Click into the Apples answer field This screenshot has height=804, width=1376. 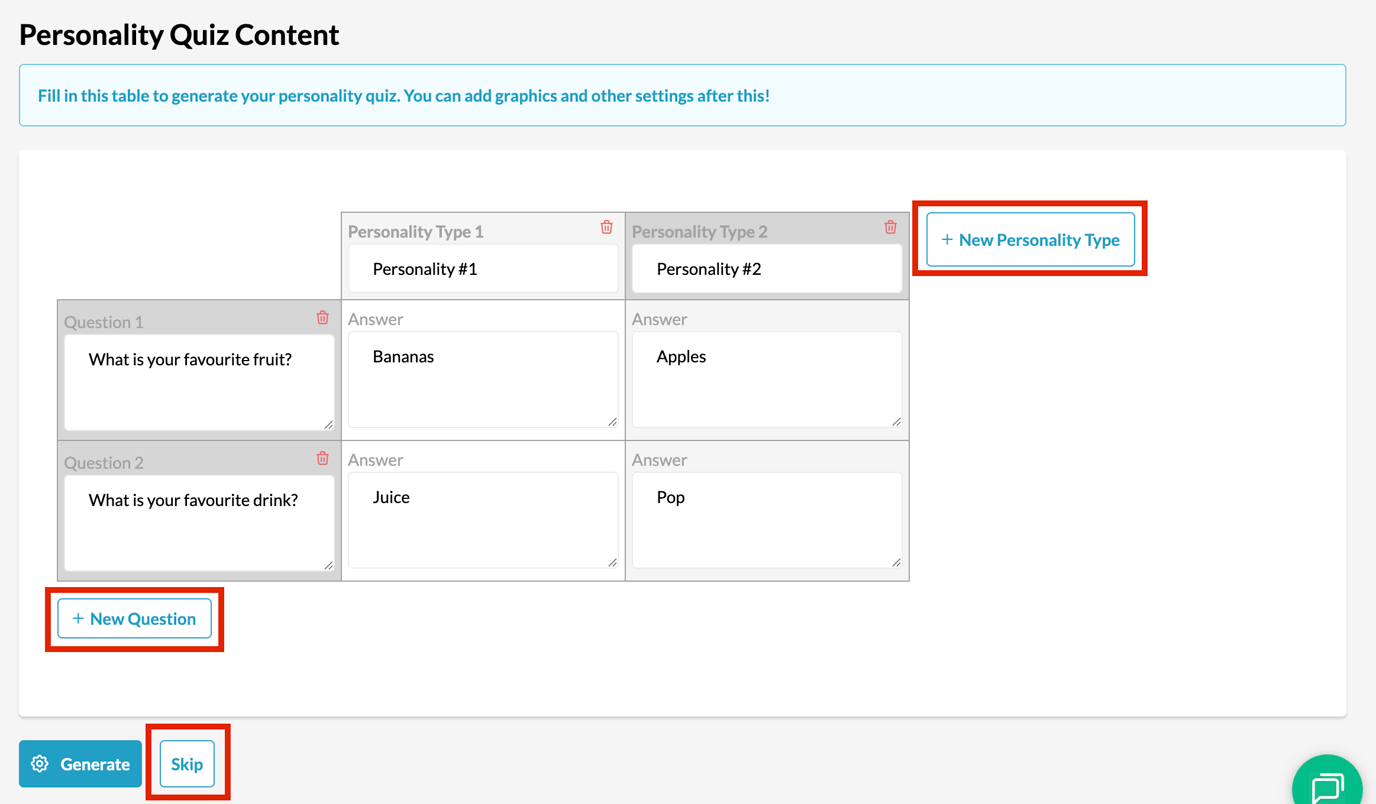tap(767, 380)
